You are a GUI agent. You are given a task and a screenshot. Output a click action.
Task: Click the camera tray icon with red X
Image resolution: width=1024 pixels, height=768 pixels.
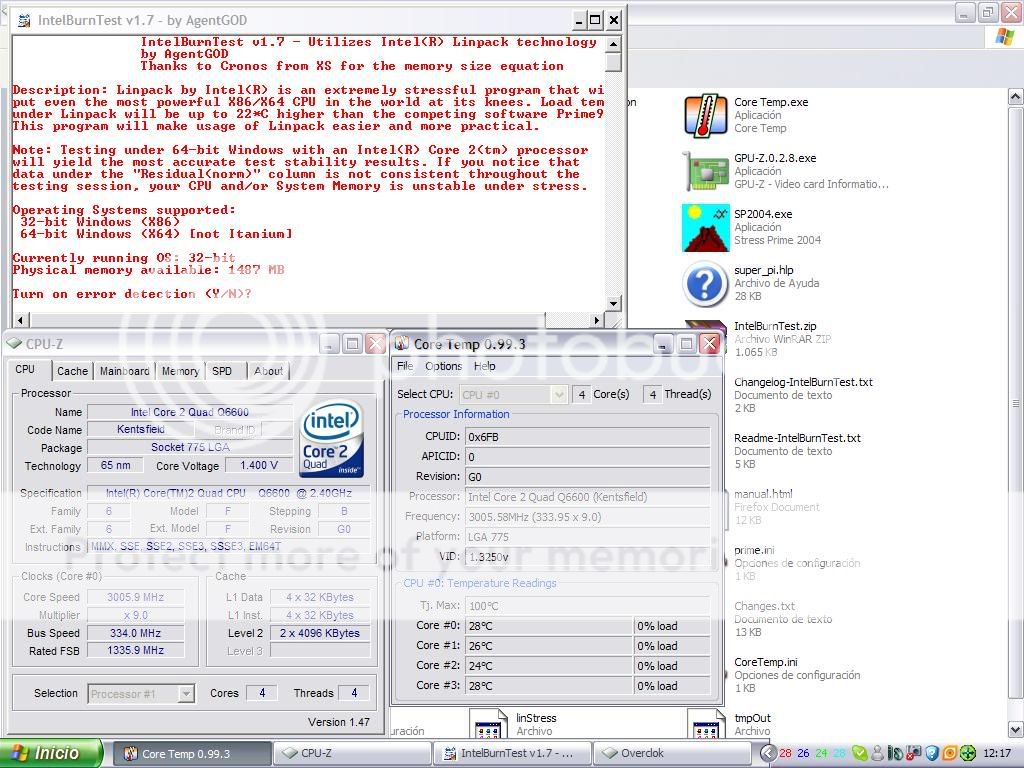pos(914,753)
